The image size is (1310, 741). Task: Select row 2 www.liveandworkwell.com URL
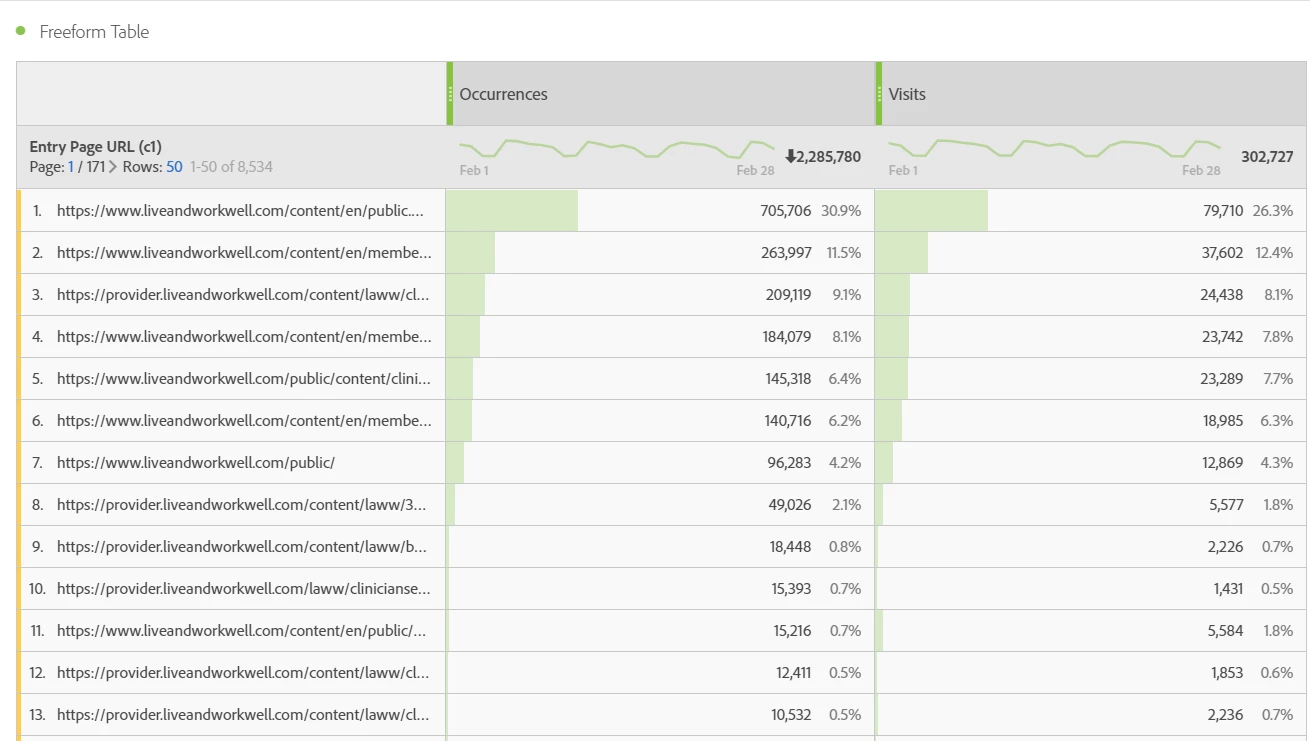244,253
